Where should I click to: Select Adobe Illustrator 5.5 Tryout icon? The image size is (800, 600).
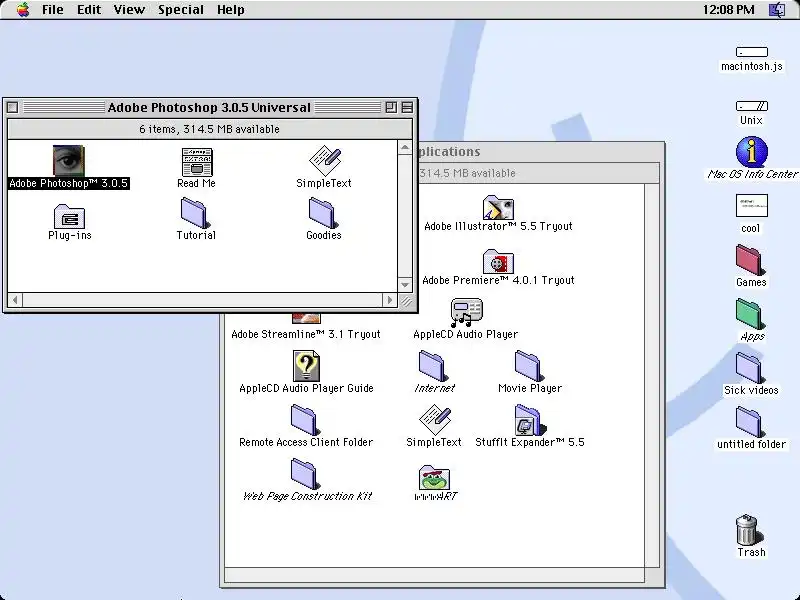tap(498, 207)
